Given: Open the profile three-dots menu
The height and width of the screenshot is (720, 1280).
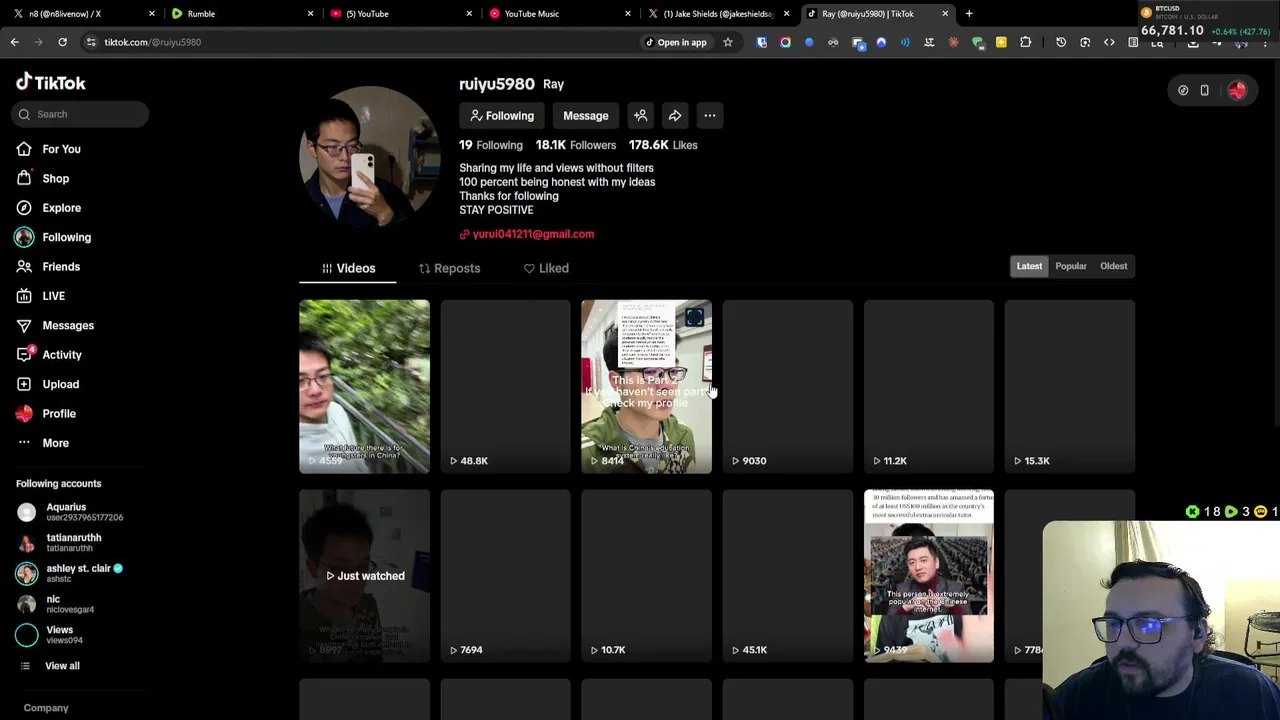Looking at the screenshot, I should tap(709, 116).
